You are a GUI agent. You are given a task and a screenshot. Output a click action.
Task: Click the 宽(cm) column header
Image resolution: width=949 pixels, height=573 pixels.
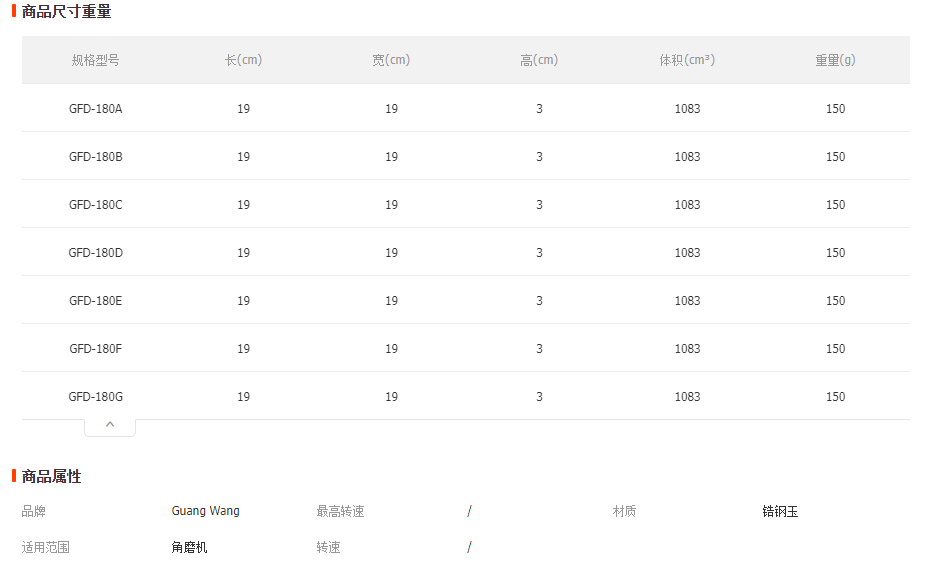[x=391, y=60]
